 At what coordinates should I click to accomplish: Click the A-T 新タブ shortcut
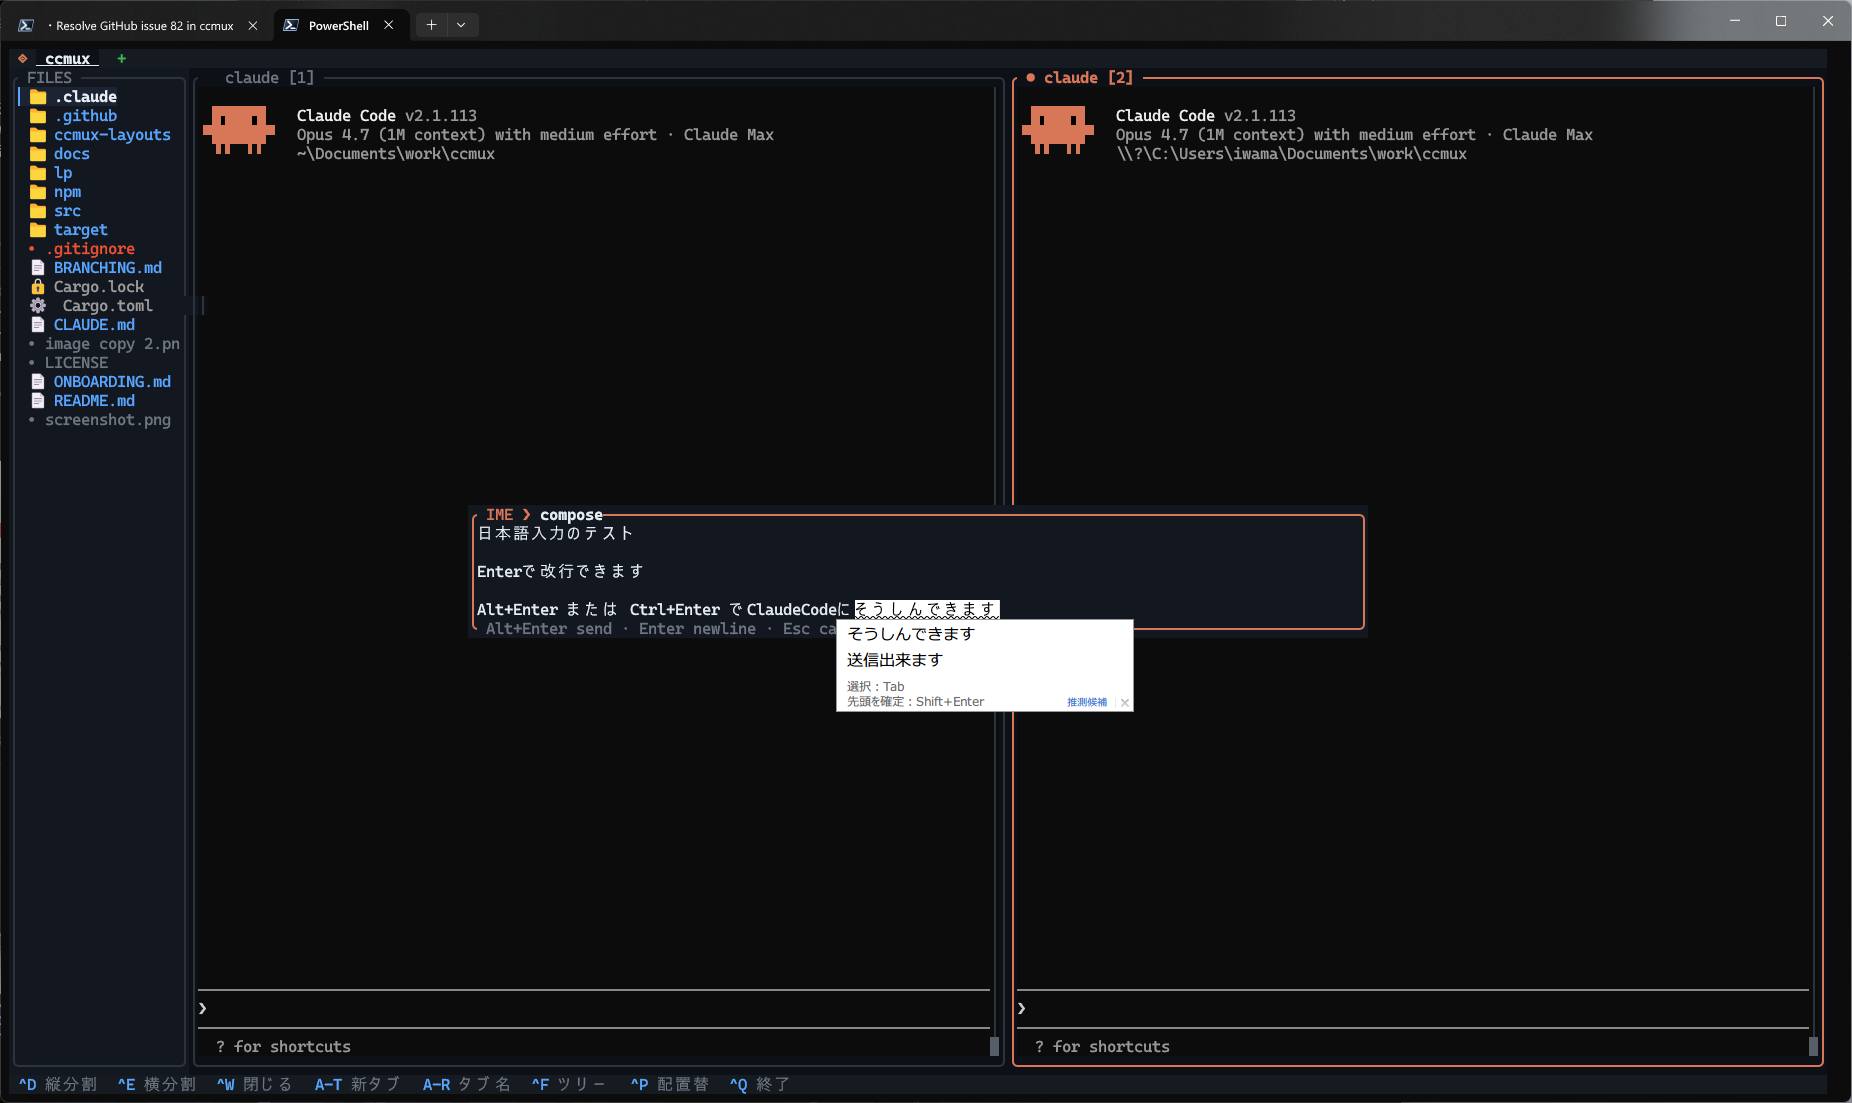(x=358, y=1085)
